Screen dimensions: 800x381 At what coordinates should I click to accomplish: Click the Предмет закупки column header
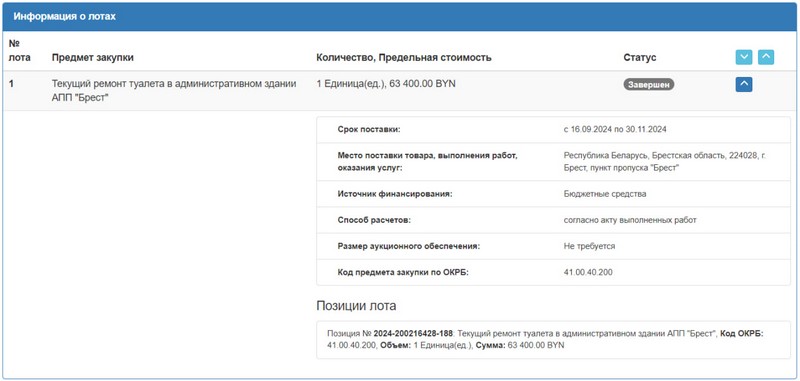coord(93,58)
